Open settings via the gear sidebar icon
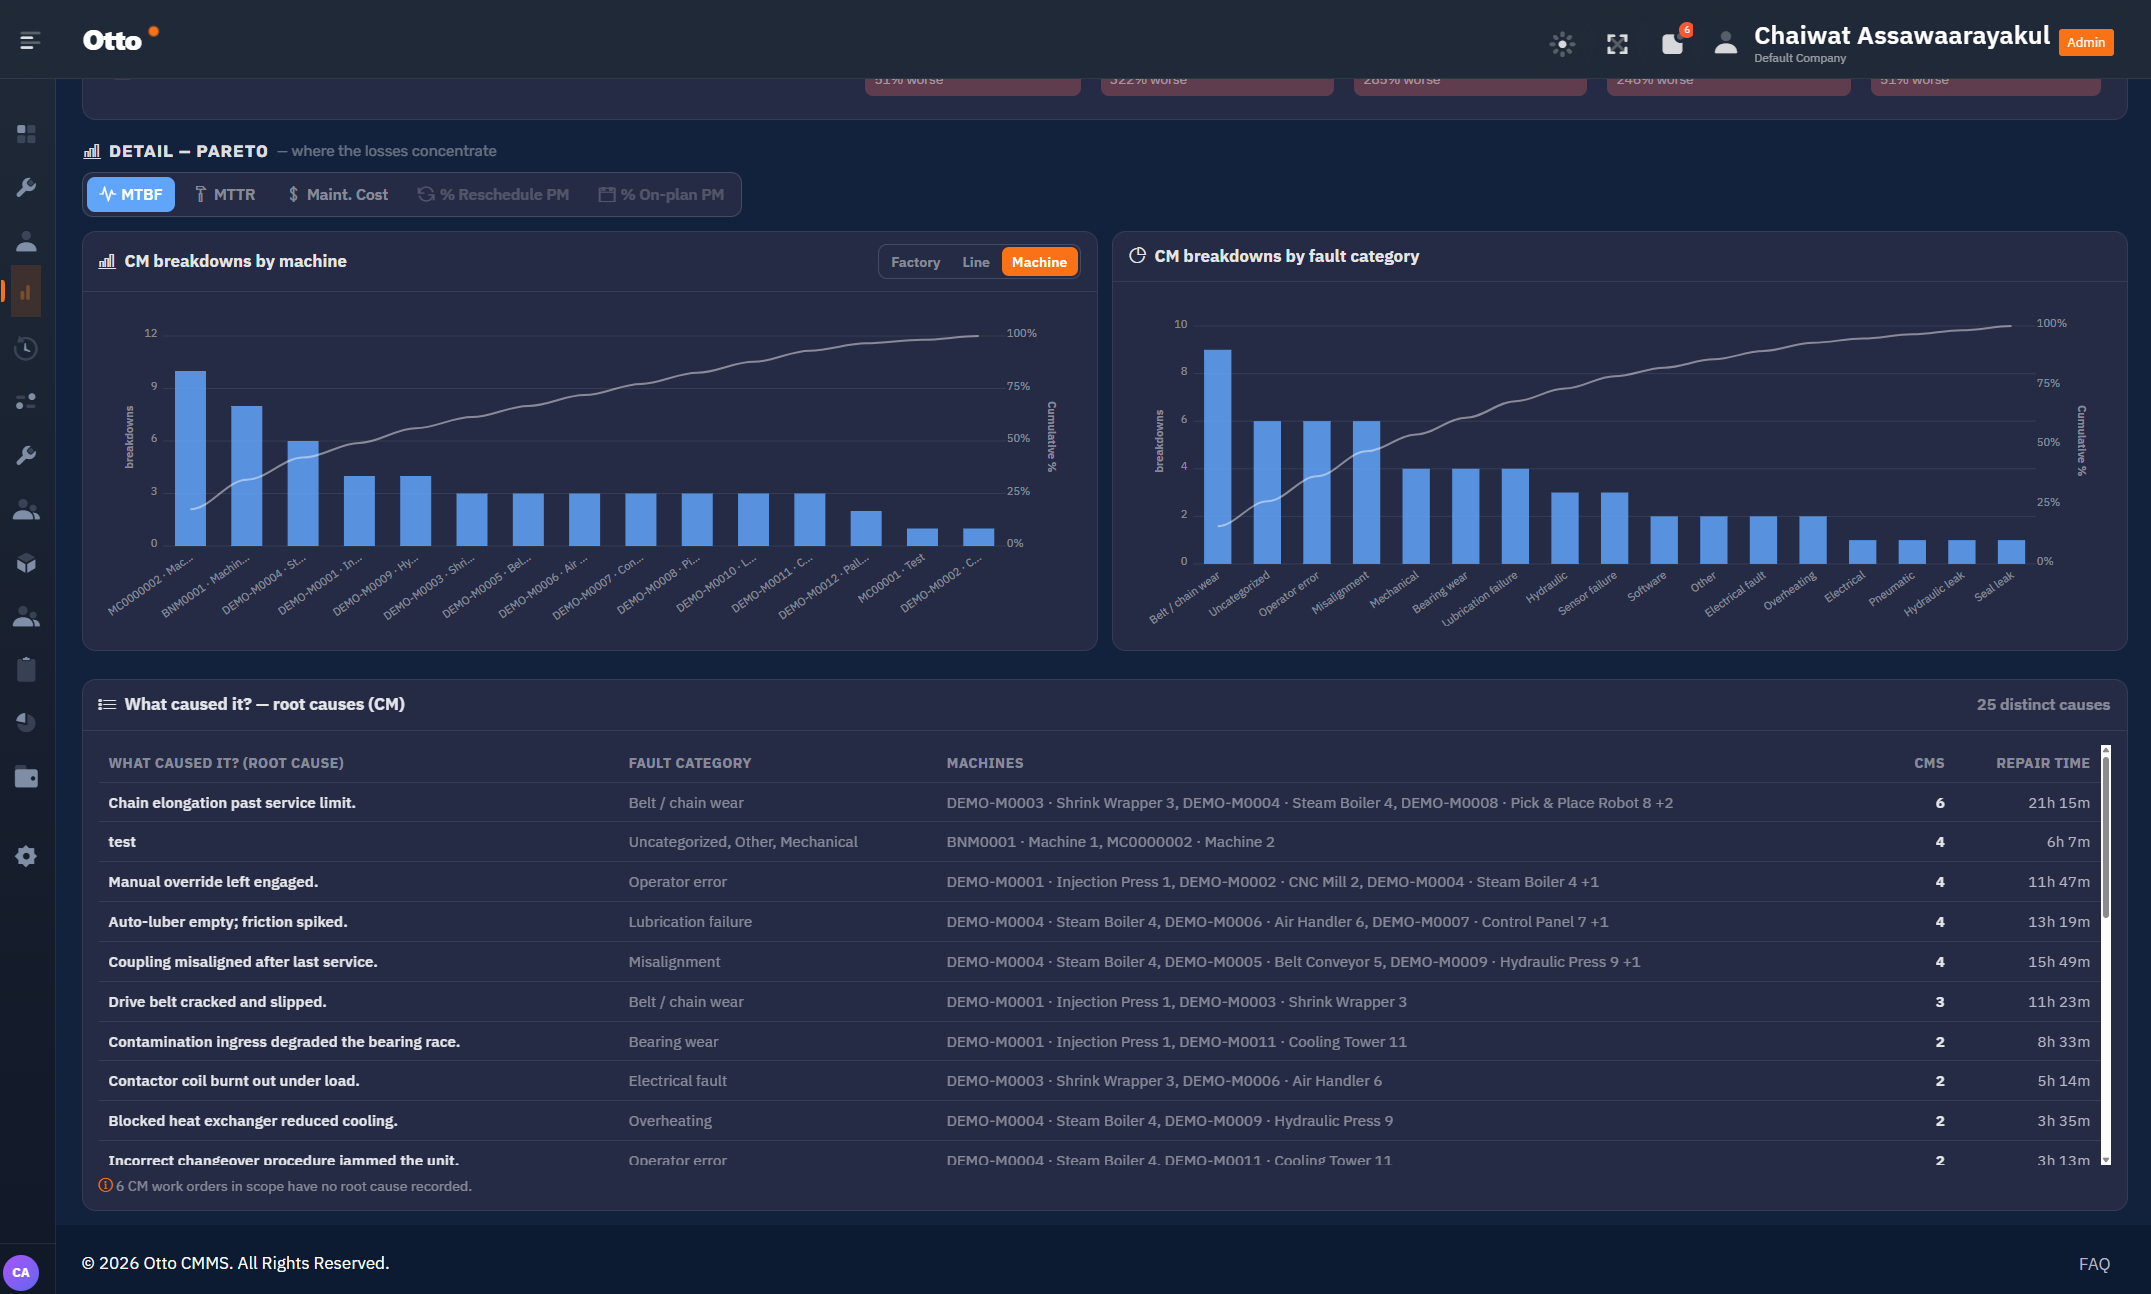This screenshot has height=1294, width=2151. point(27,856)
